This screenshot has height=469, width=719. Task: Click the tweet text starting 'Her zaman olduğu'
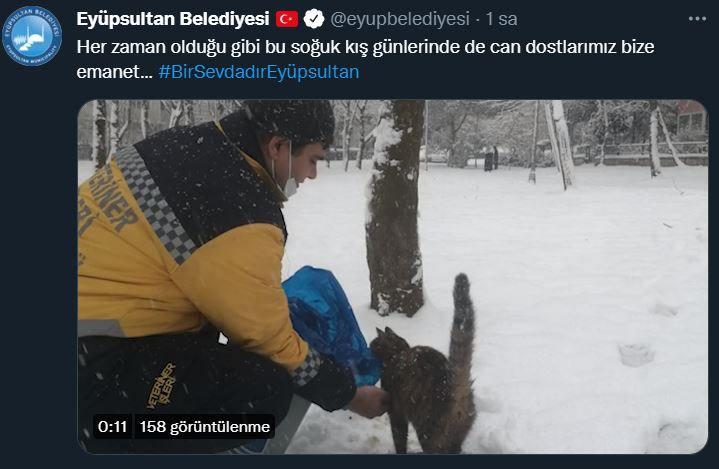point(365,60)
